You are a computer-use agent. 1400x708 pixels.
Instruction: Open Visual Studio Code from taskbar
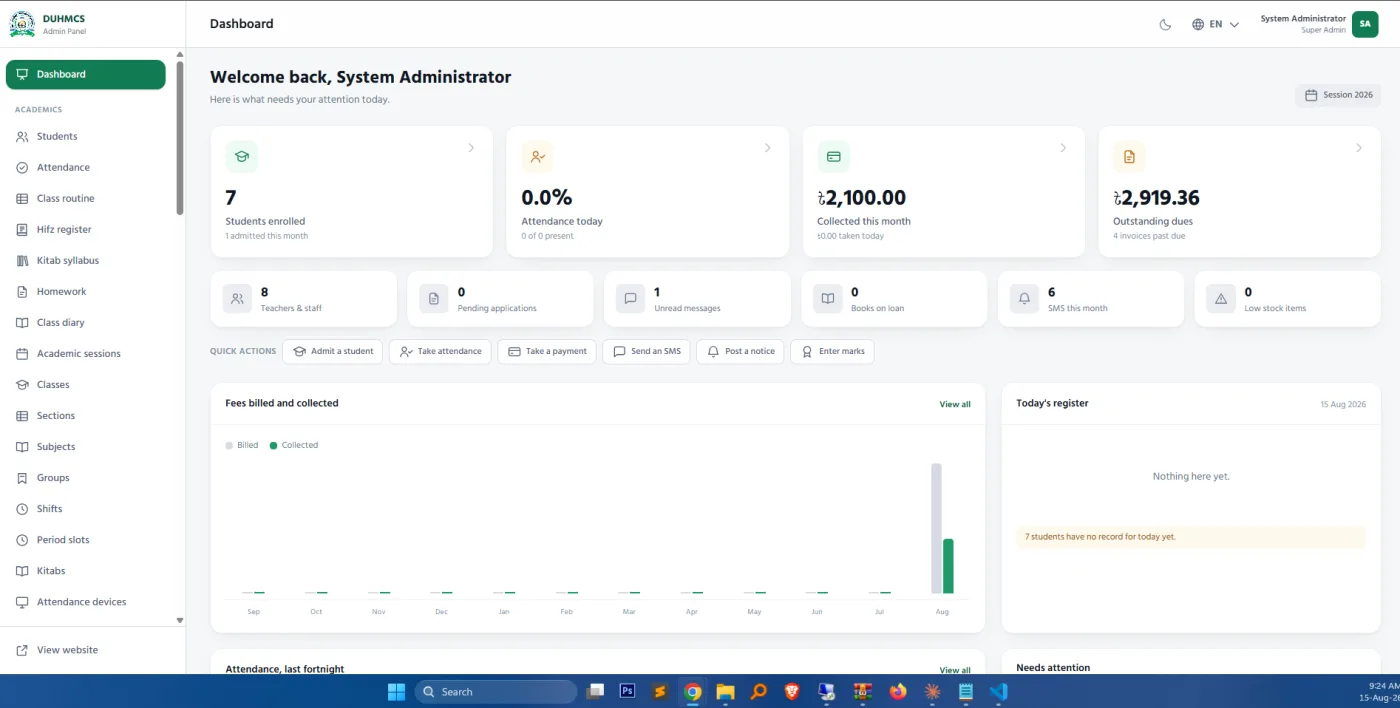coord(998,691)
